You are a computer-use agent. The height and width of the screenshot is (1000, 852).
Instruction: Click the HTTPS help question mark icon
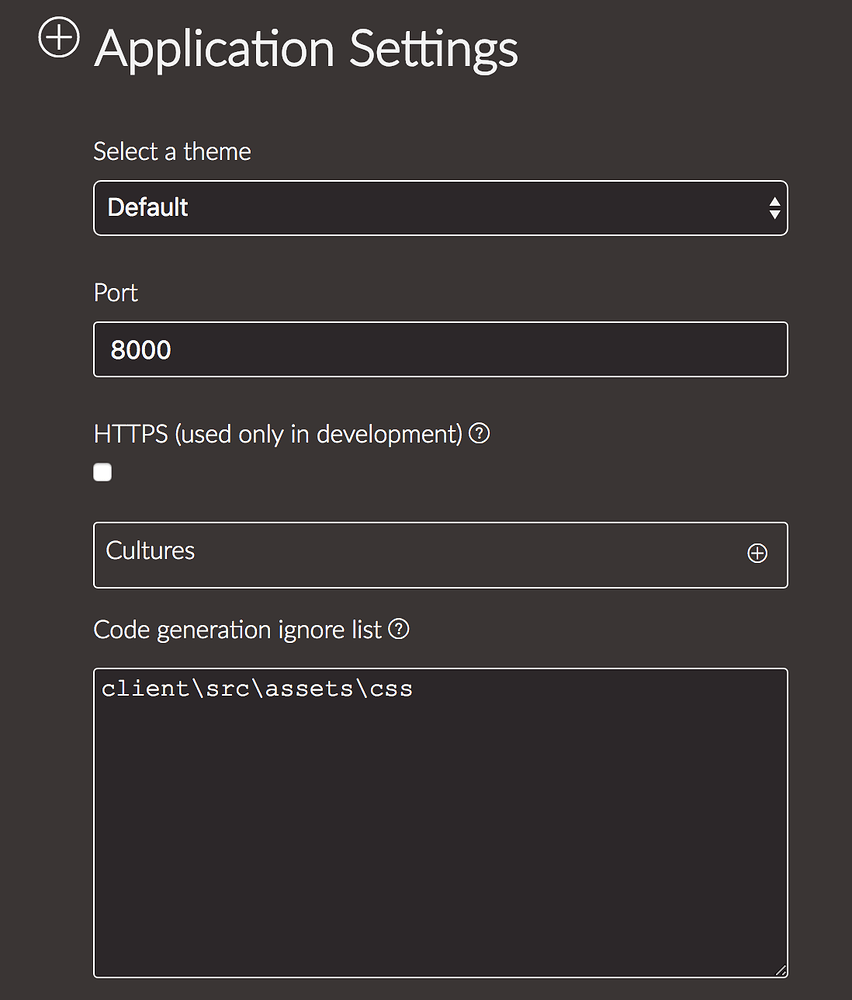(479, 434)
